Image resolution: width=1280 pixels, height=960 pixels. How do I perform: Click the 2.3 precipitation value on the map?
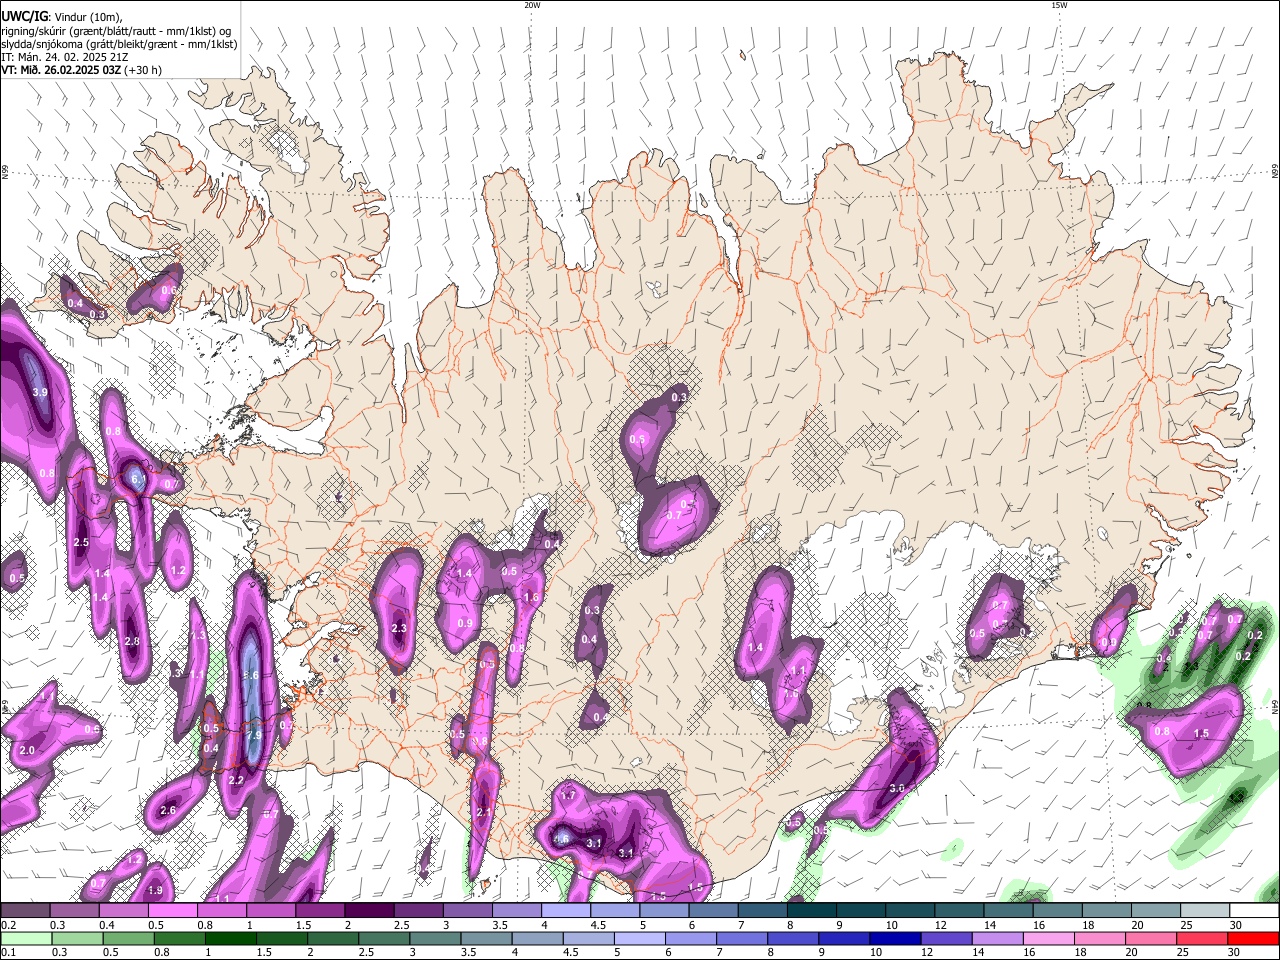(x=399, y=628)
